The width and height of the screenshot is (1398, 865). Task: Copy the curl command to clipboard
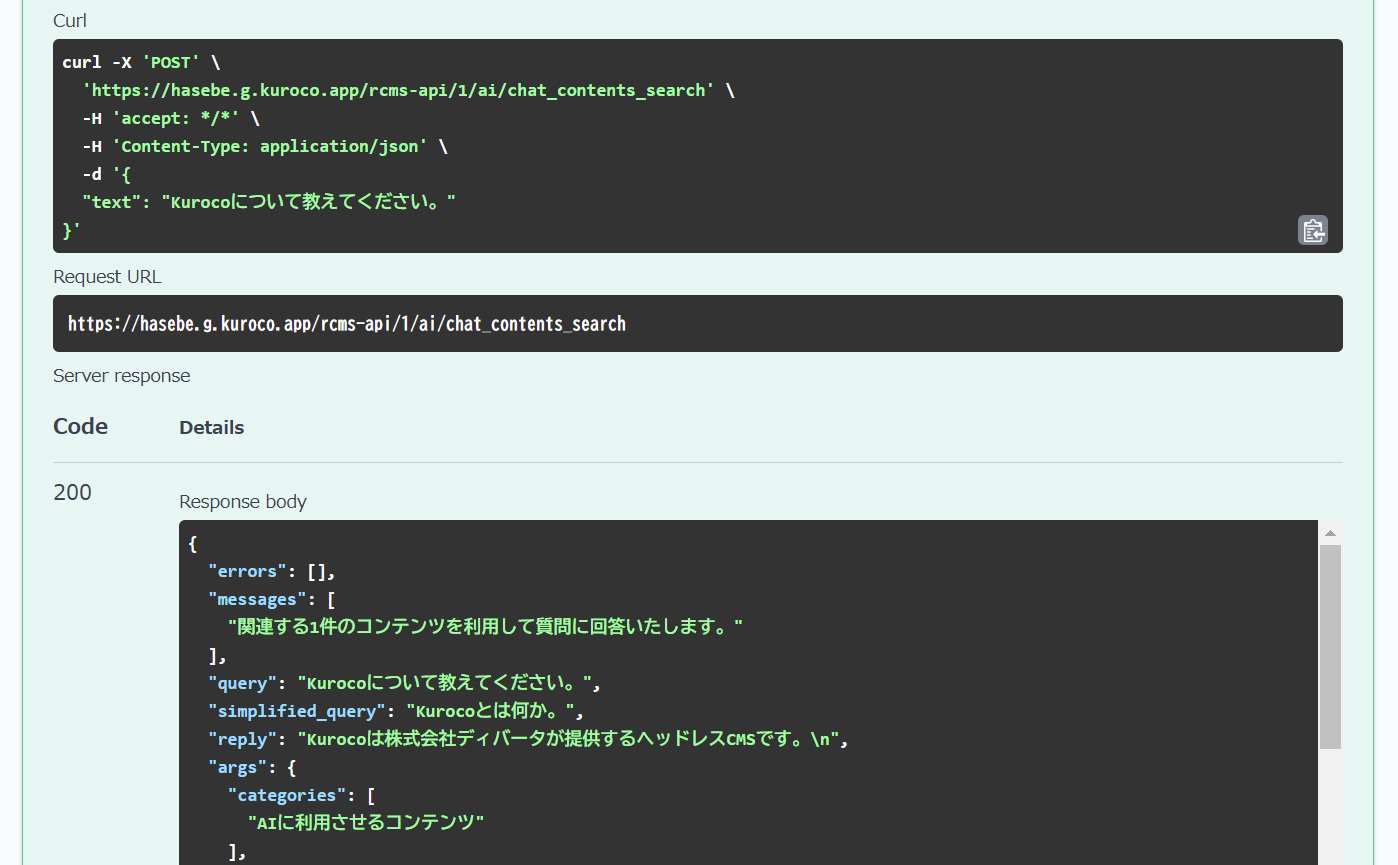coord(1312,230)
